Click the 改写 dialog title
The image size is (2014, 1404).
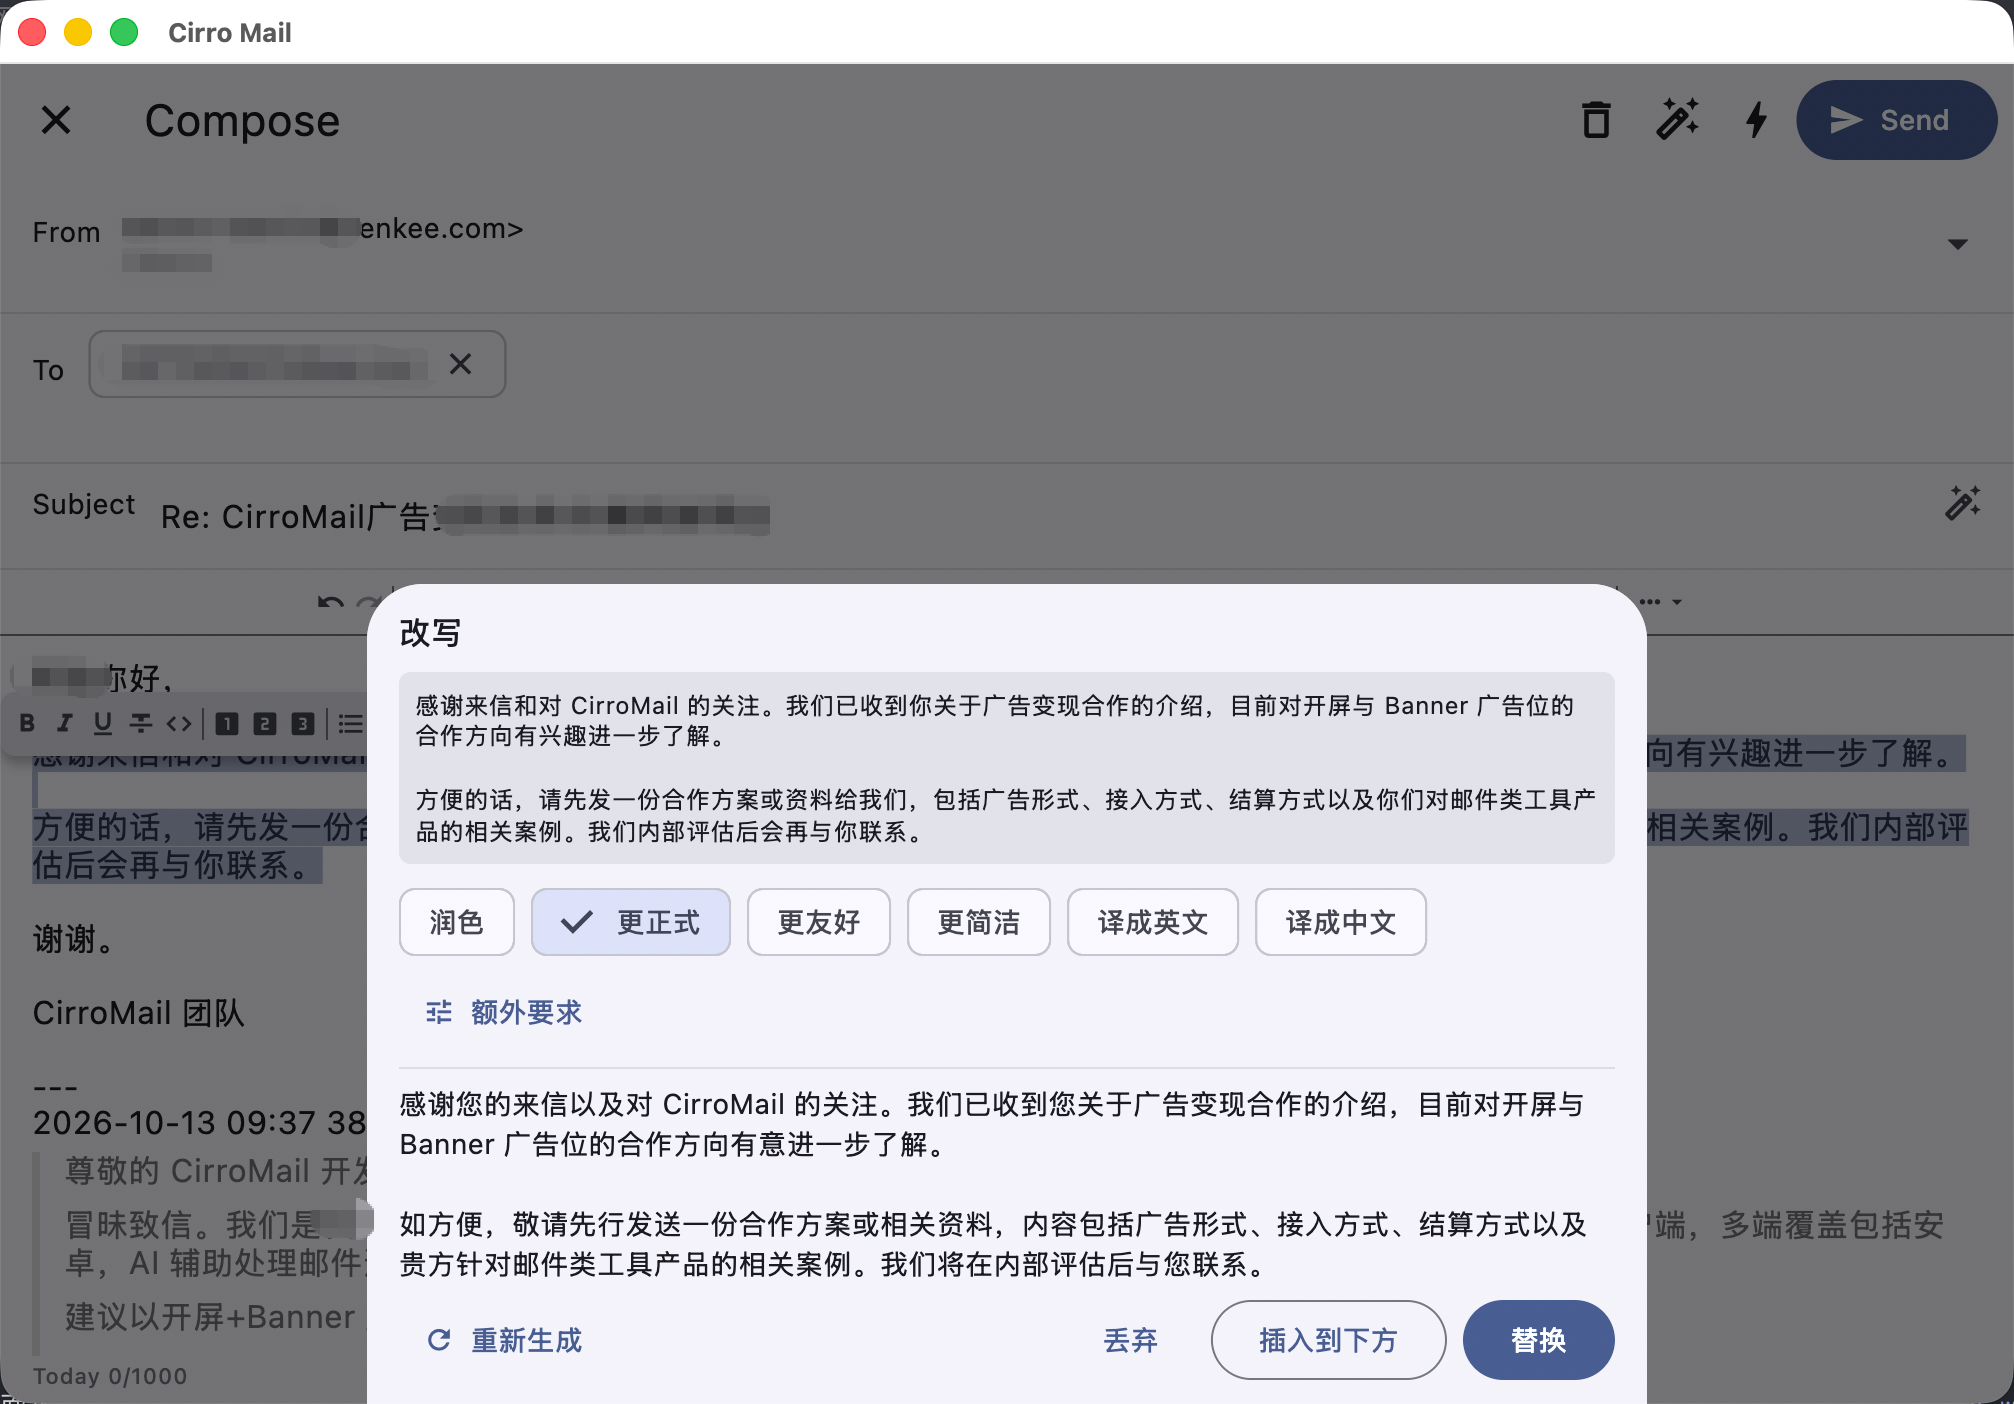click(x=430, y=632)
